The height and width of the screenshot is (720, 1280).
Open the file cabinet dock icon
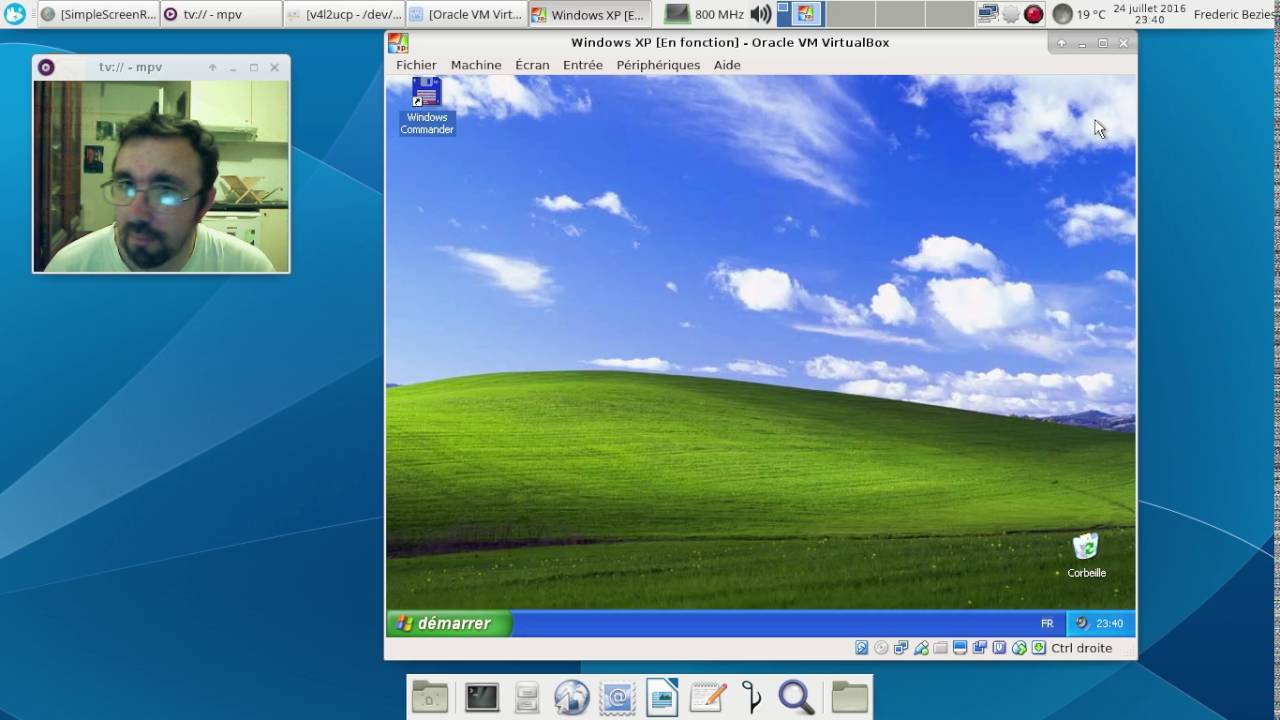point(528,697)
